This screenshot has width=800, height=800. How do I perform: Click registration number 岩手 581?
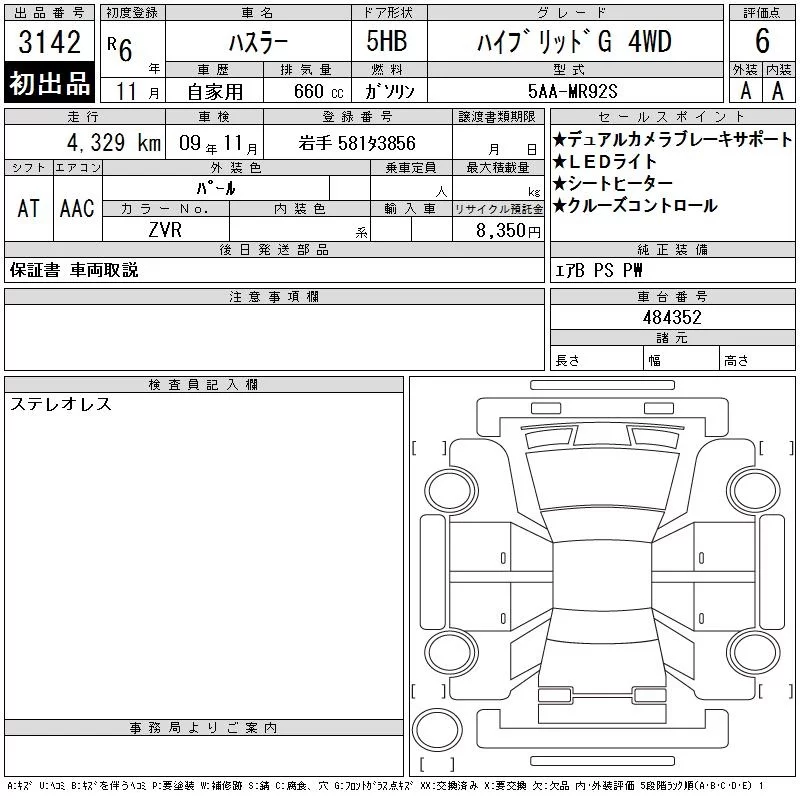(357, 143)
